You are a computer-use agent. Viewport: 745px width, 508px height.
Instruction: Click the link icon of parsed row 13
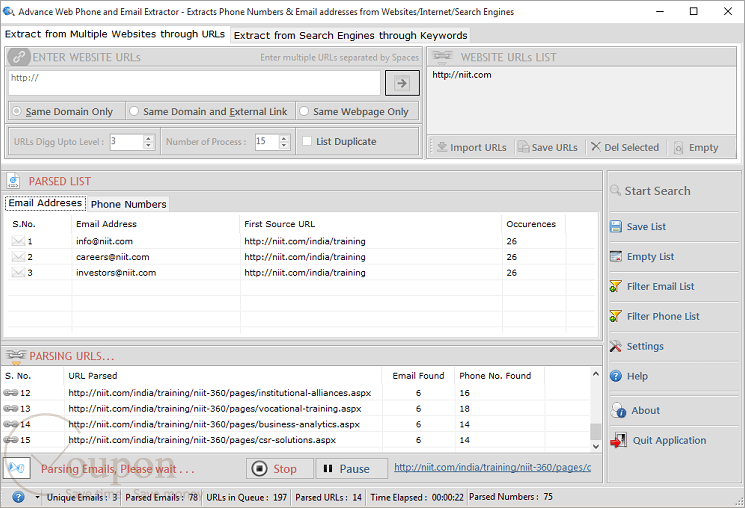[10, 408]
